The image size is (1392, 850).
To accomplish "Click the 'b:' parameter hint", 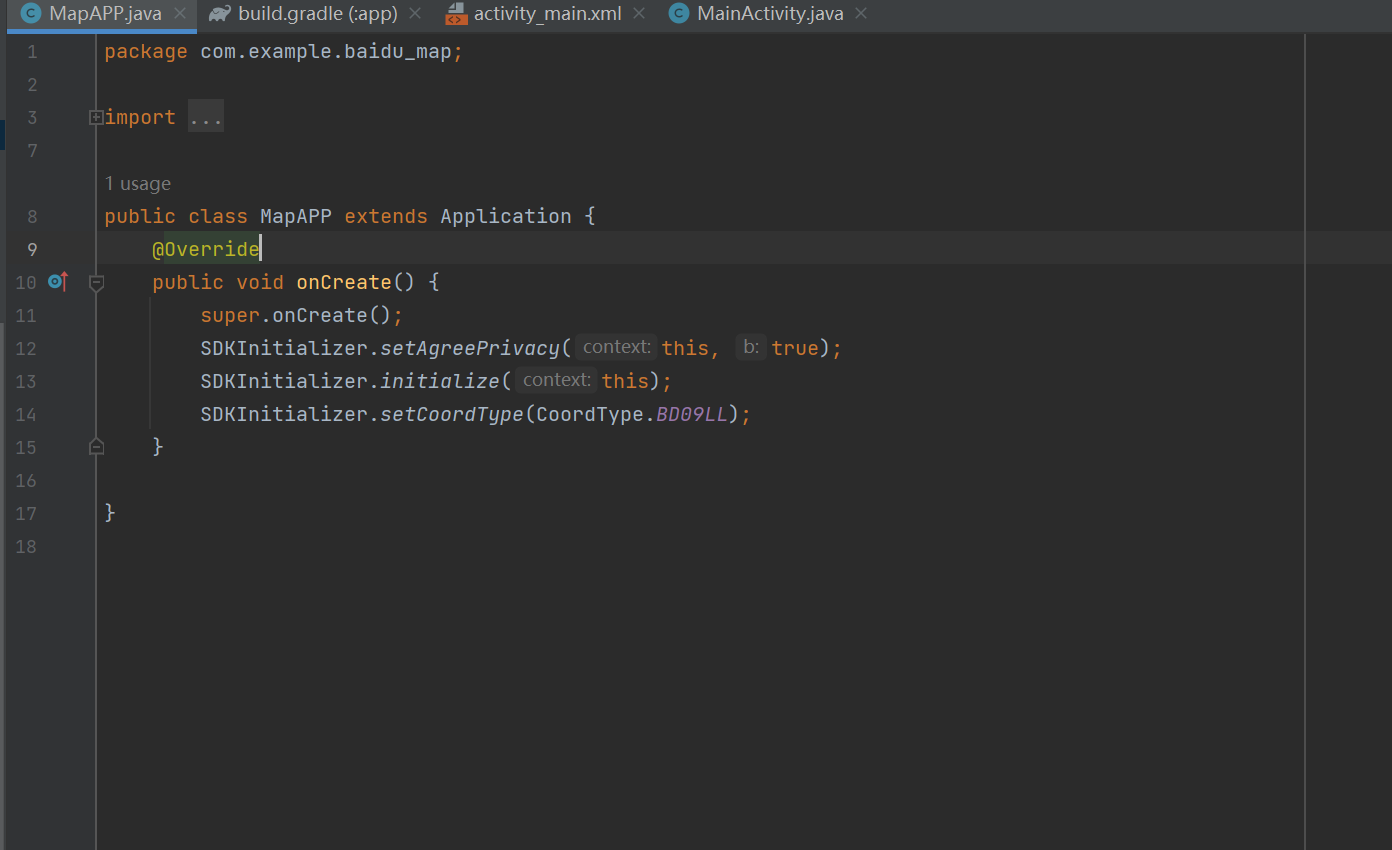I will (x=751, y=348).
